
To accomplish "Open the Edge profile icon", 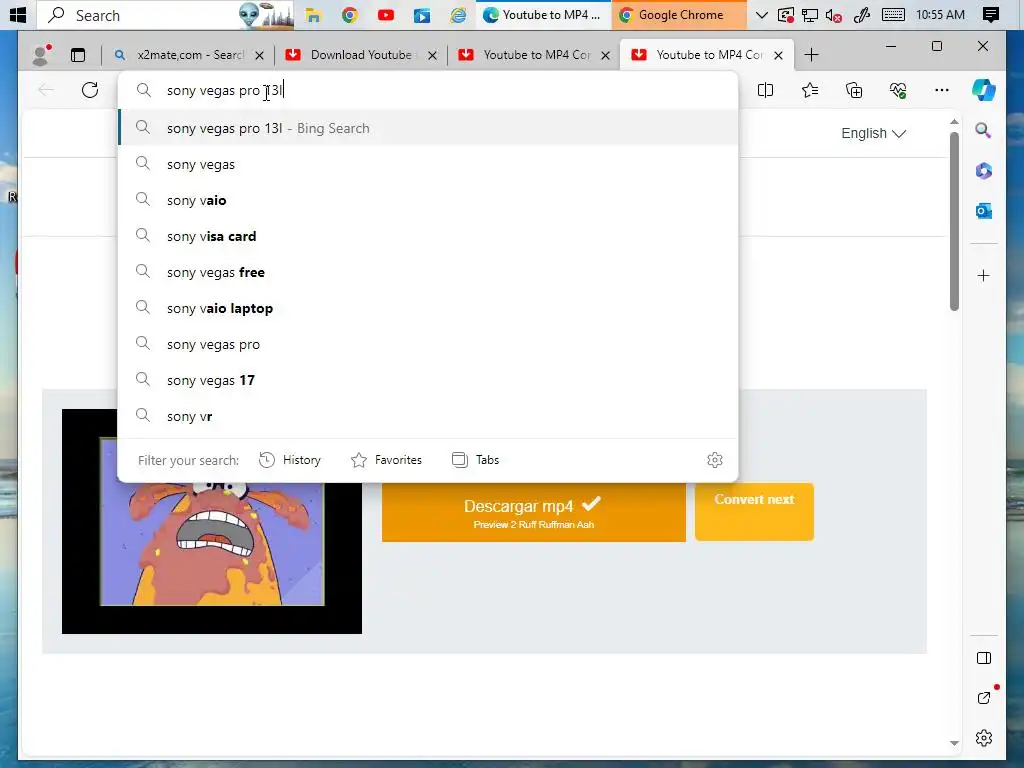I will [x=41, y=55].
